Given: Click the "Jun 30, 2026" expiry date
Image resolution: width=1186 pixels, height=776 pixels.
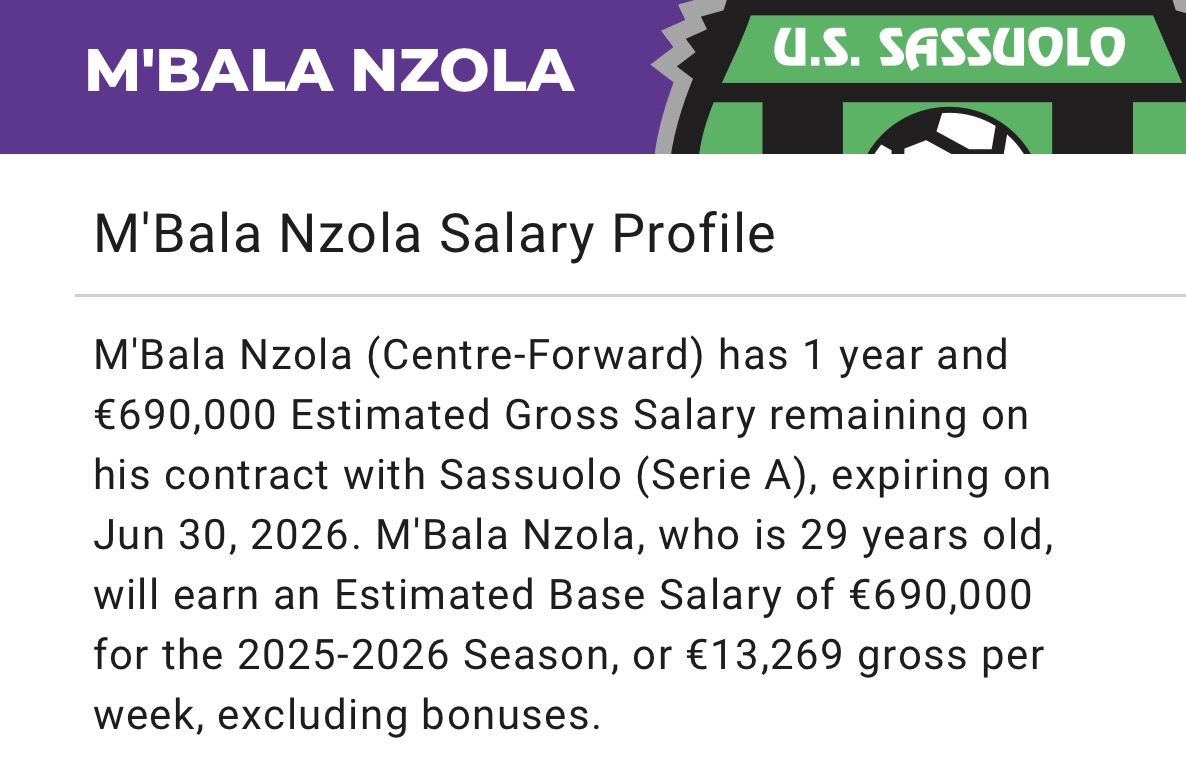Looking at the screenshot, I should coord(226,535).
